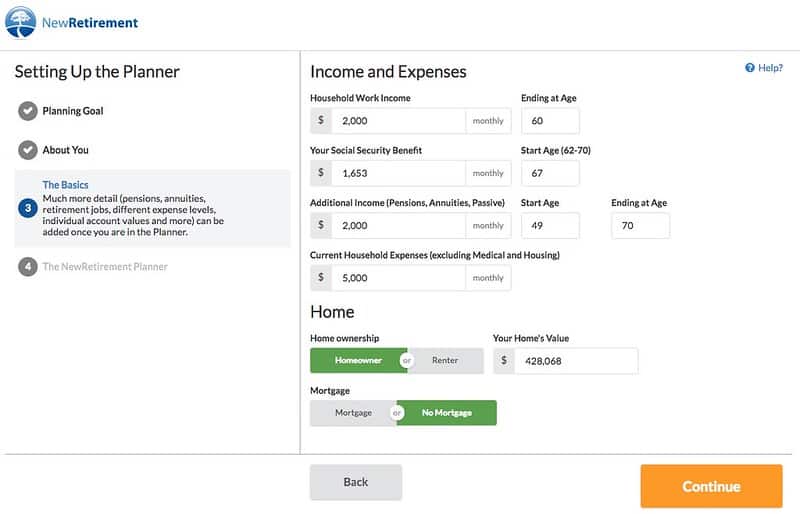Open the Help? link
The height and width of the screenshot is (514, 800).
(770, 68)
